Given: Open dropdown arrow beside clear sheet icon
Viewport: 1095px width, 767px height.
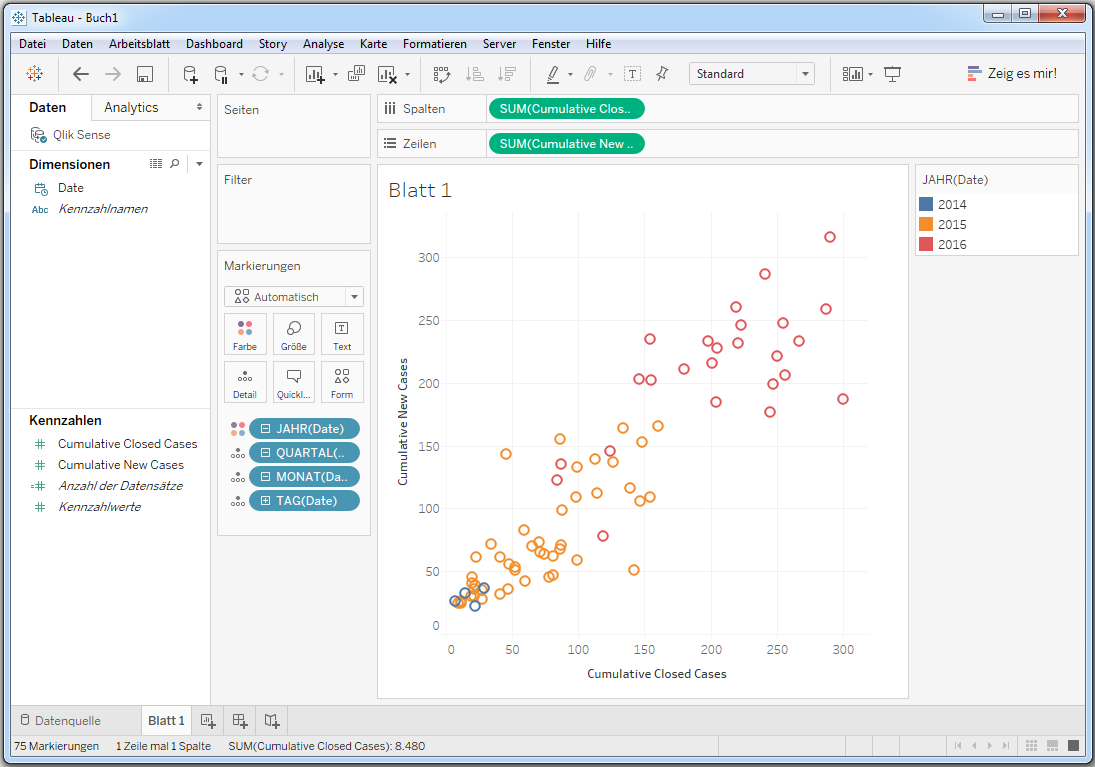Looking at the screenshot, I should coord(407,74).
